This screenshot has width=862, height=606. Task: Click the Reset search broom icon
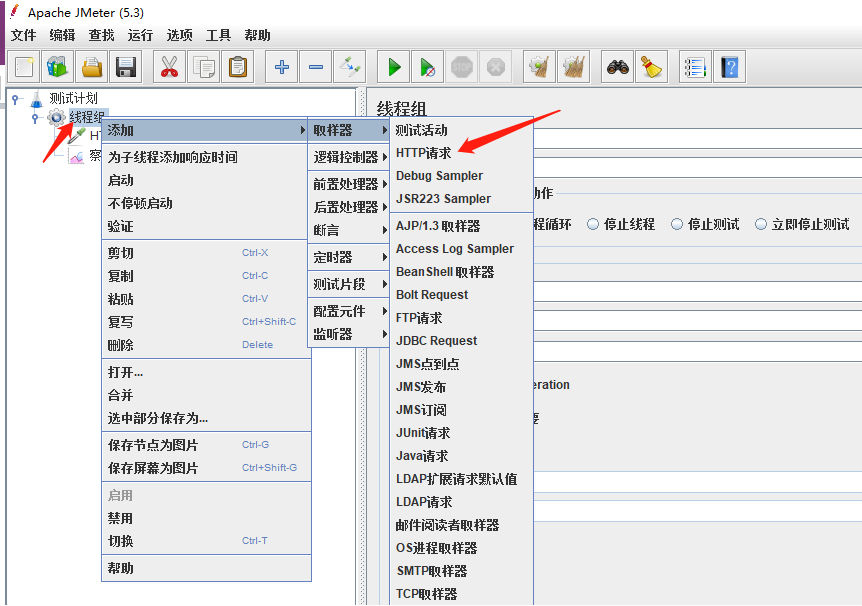(x=651, y=67)
